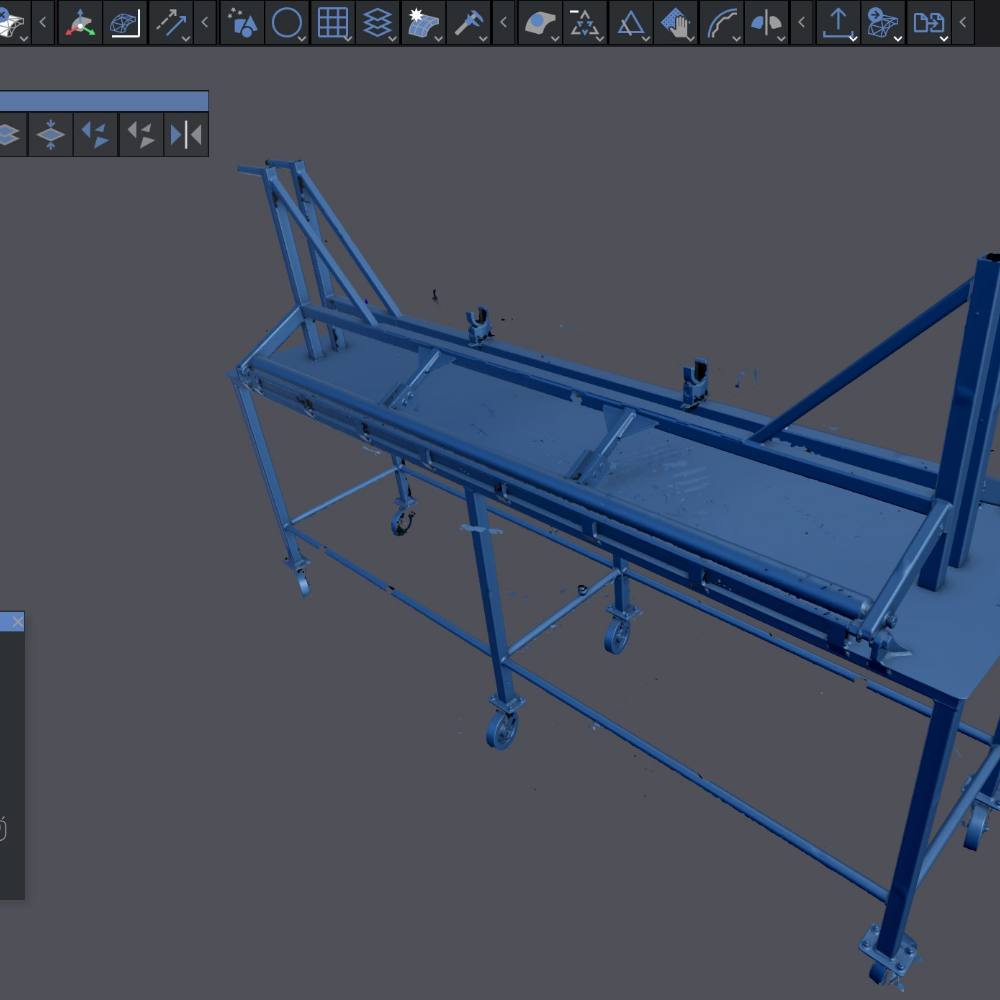Open the dropdown arrow under the caliper tool
The image size is (1000, 1000).
point(483,39)
